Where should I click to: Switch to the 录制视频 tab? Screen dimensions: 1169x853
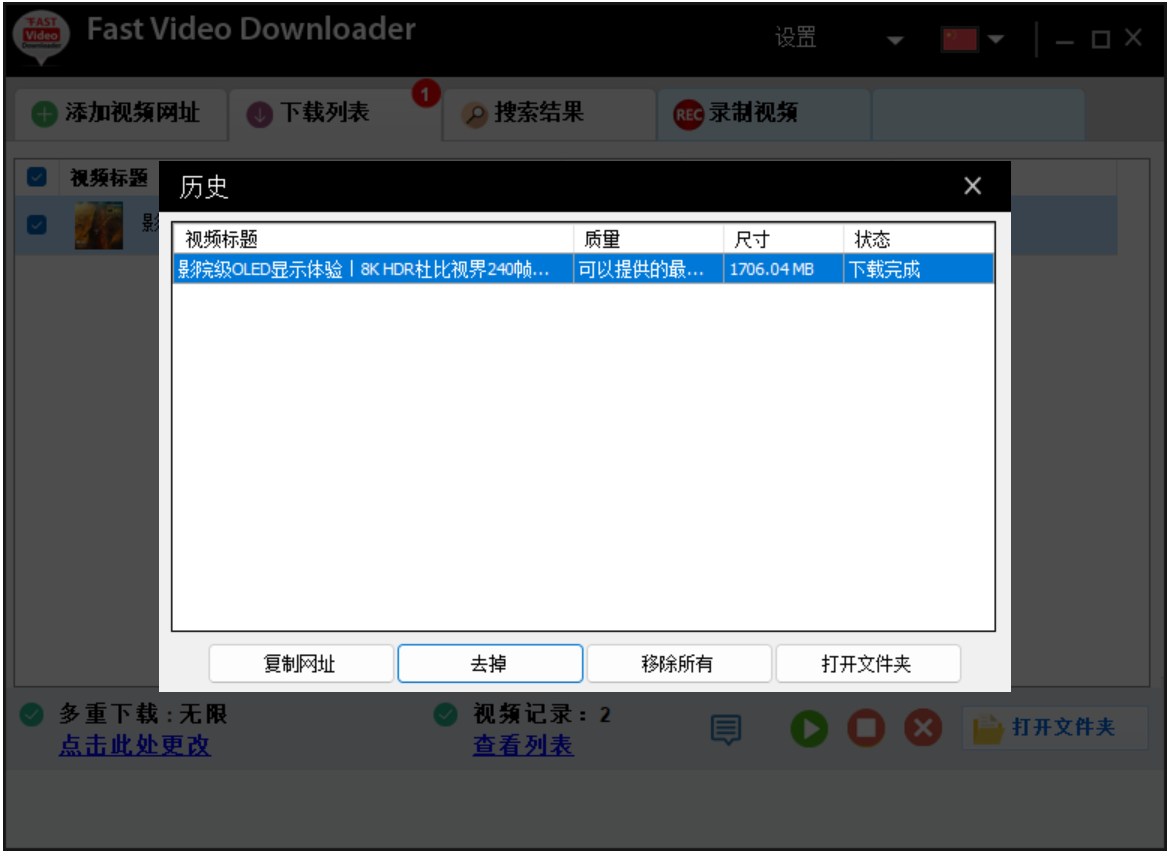tap(763, 115)
